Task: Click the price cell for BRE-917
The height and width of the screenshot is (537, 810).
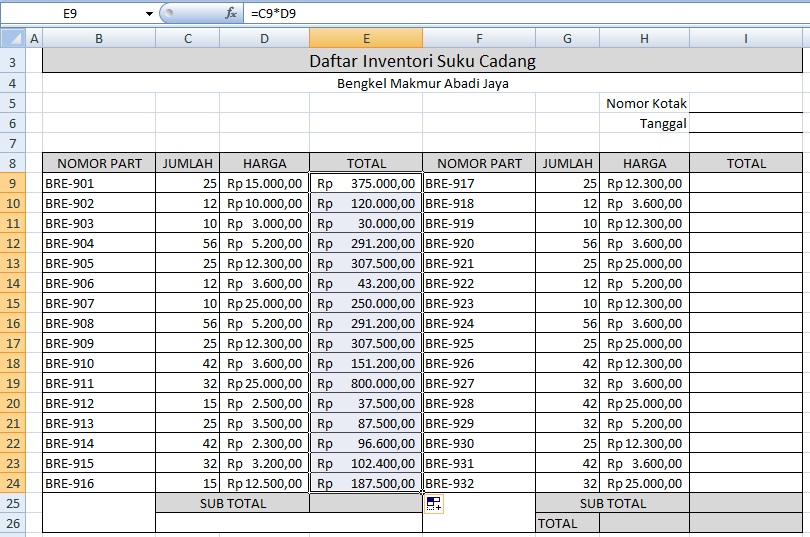Action: pyautogui.click(x=644, y=183)
